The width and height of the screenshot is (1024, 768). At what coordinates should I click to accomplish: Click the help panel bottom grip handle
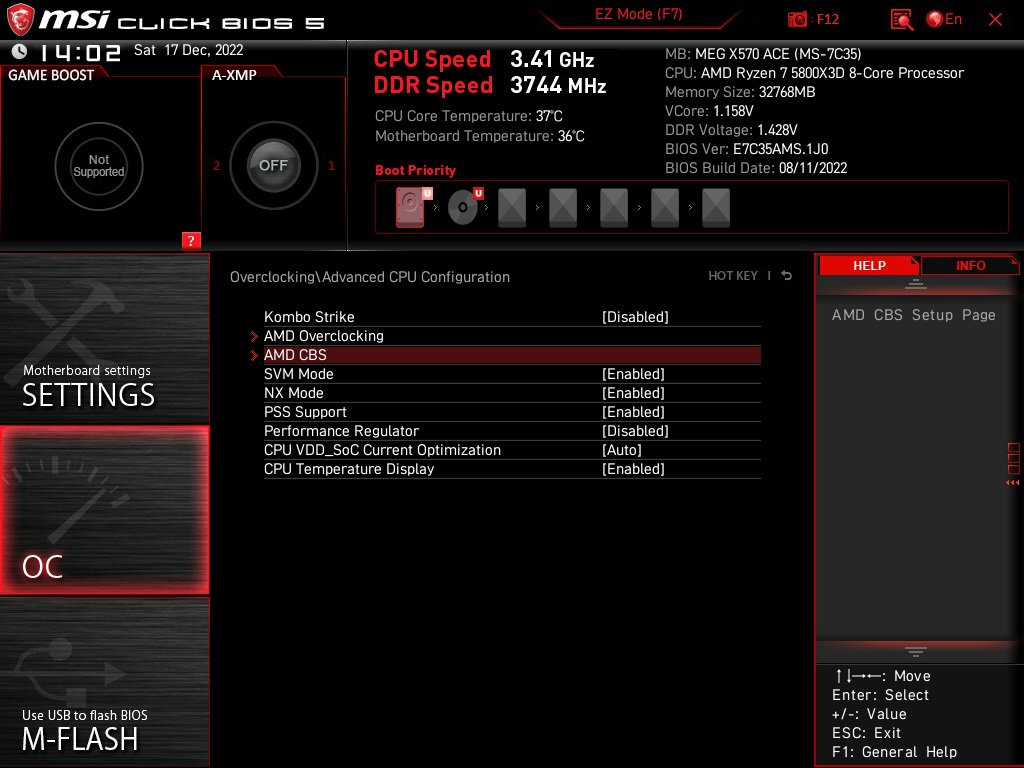click(916, 652)
